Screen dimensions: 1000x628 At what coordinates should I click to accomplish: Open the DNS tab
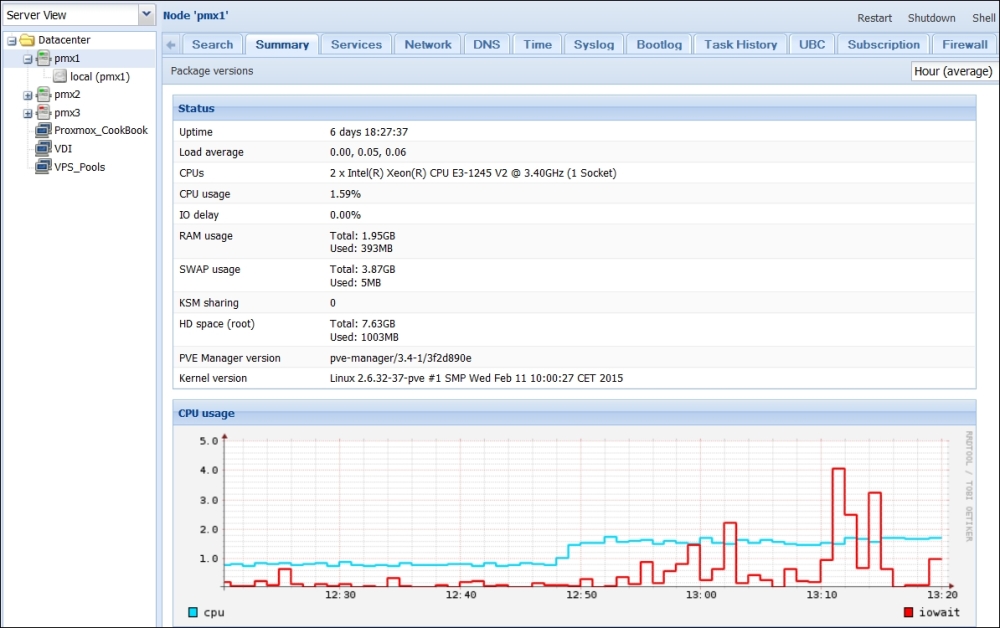click(487, 45)
